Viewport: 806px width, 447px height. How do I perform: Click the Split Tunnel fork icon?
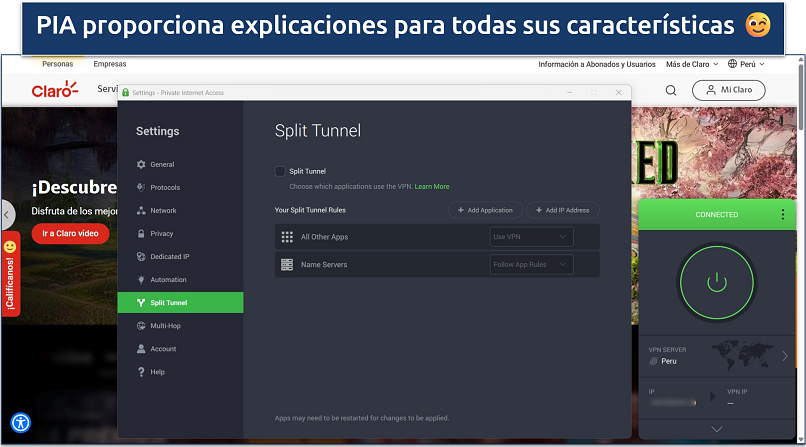[141, 303]
